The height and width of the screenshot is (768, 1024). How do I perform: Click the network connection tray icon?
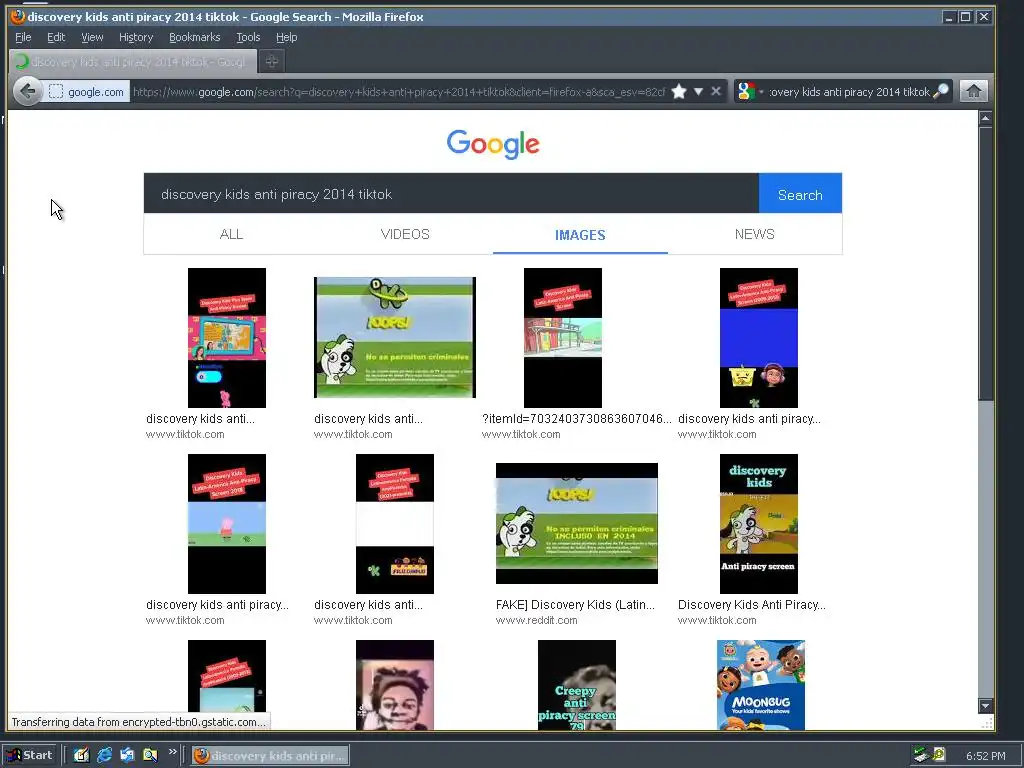coord(921,755)
